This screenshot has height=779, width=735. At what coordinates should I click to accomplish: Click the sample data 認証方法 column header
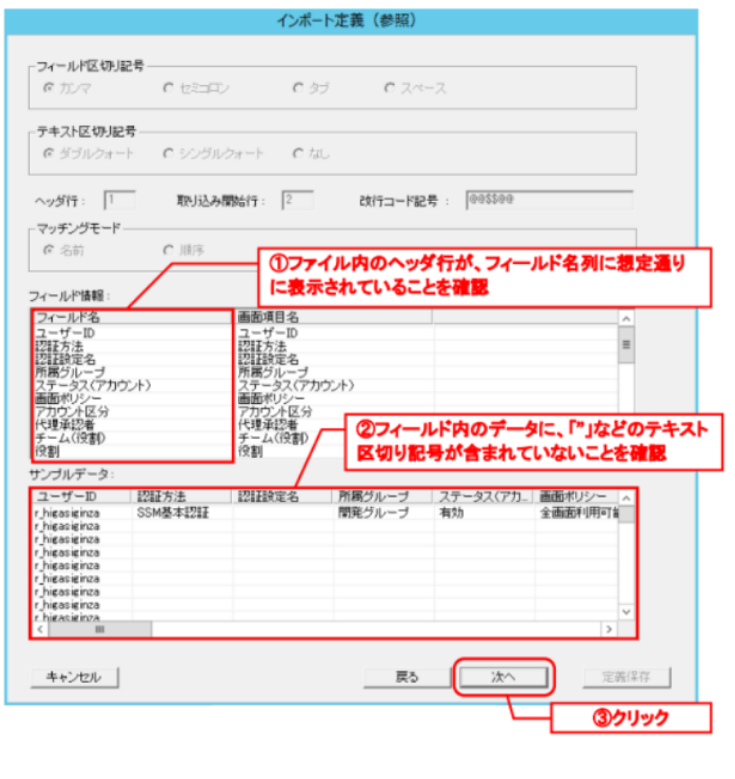pyautogui.click(x=182, y=496)
